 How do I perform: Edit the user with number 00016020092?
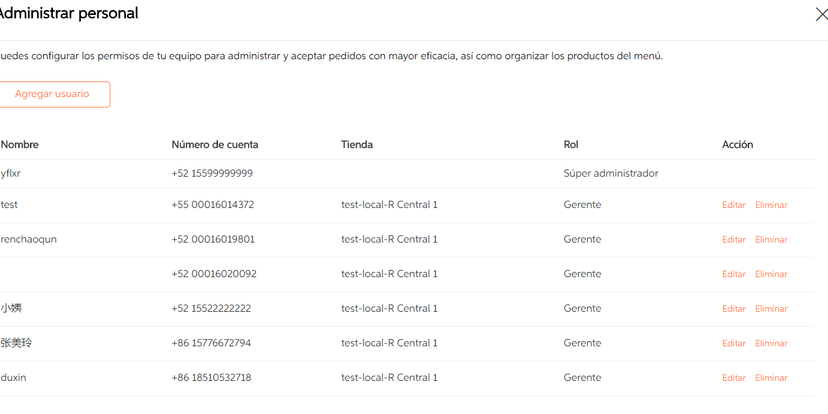click(733, 274)
